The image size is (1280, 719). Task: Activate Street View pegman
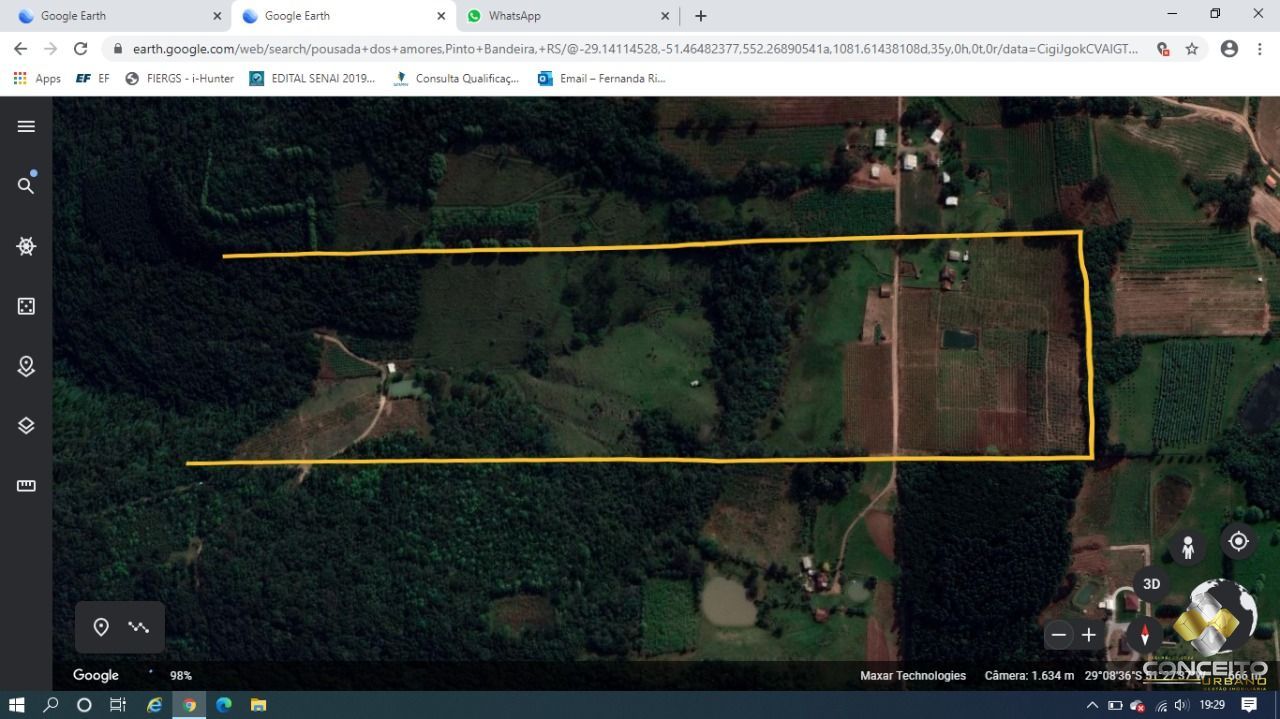pos(1188,547)
